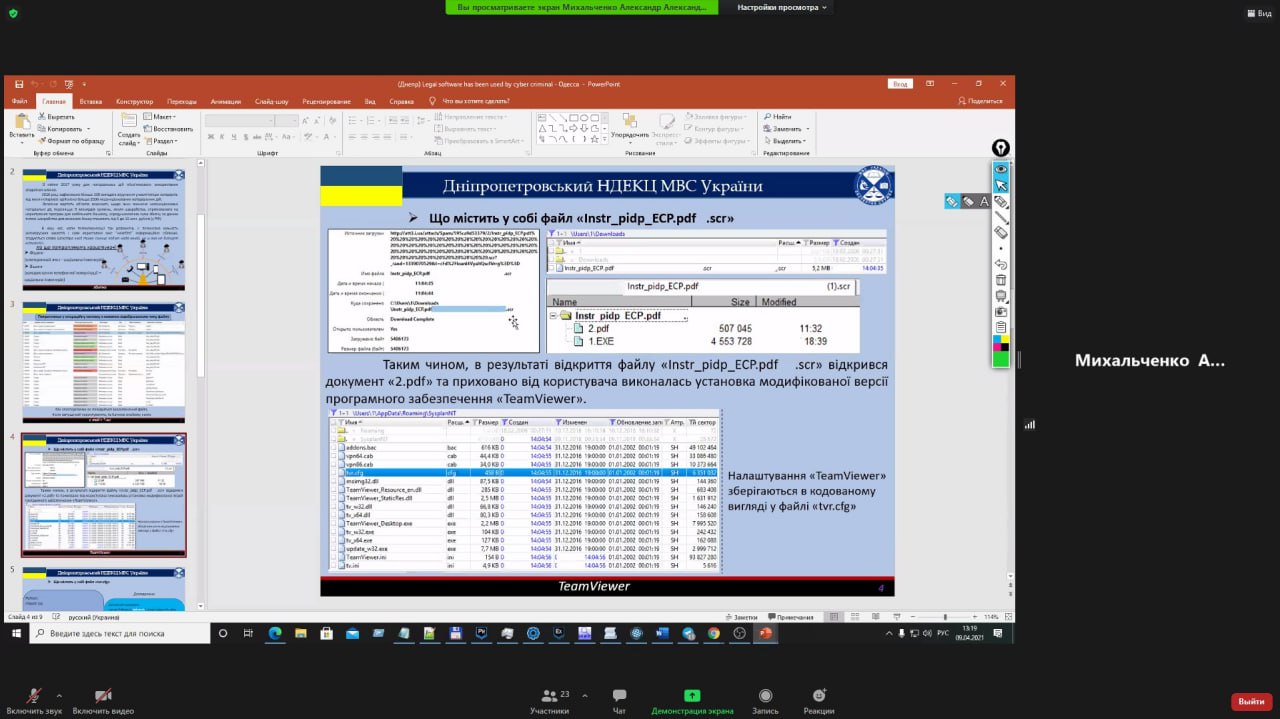Click the Вход sign-in button
This screenshot has height=719, width=1280.
coord(900,84)
